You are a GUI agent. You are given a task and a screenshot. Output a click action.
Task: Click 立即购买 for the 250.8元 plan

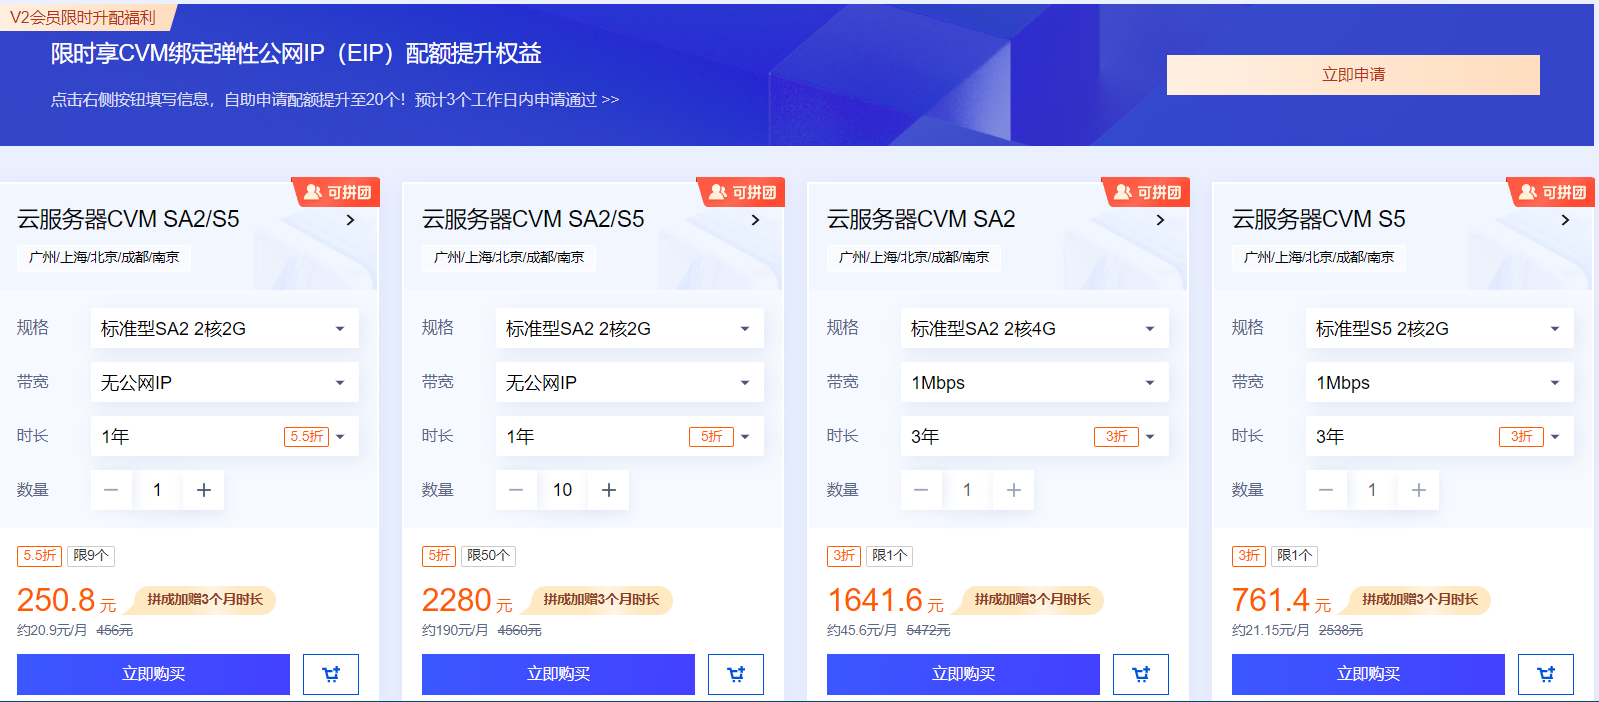pyautogui.click(x=153, y=674)
